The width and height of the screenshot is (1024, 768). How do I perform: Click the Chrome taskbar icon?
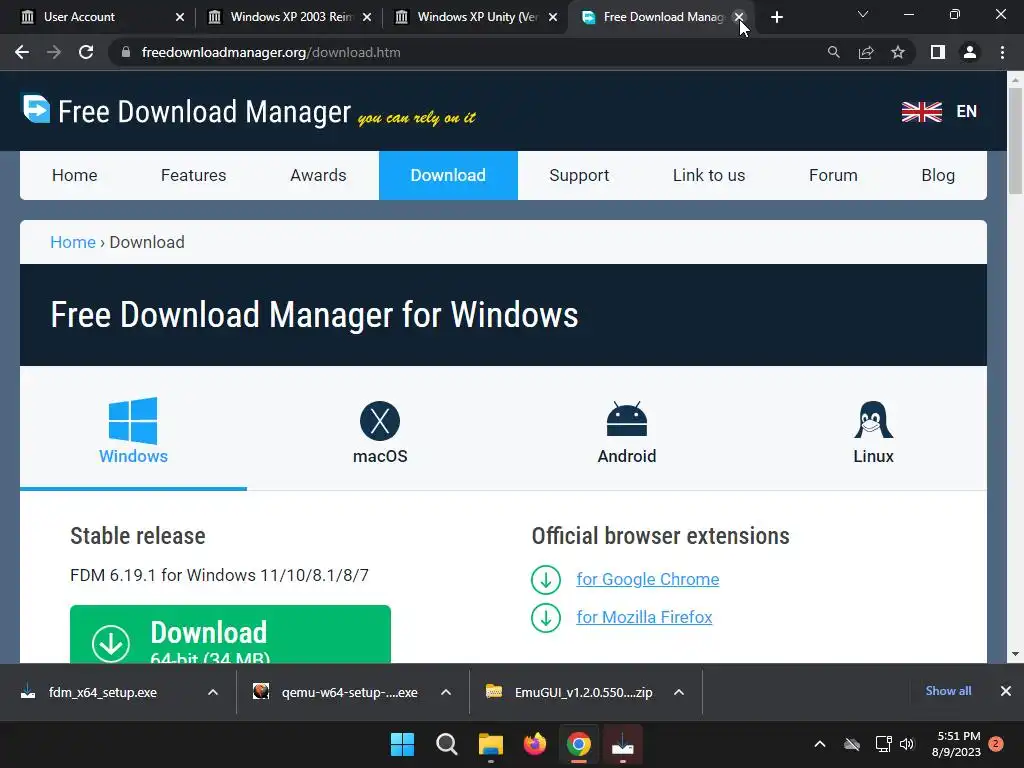pyautogui.click(x=579, y=744)
